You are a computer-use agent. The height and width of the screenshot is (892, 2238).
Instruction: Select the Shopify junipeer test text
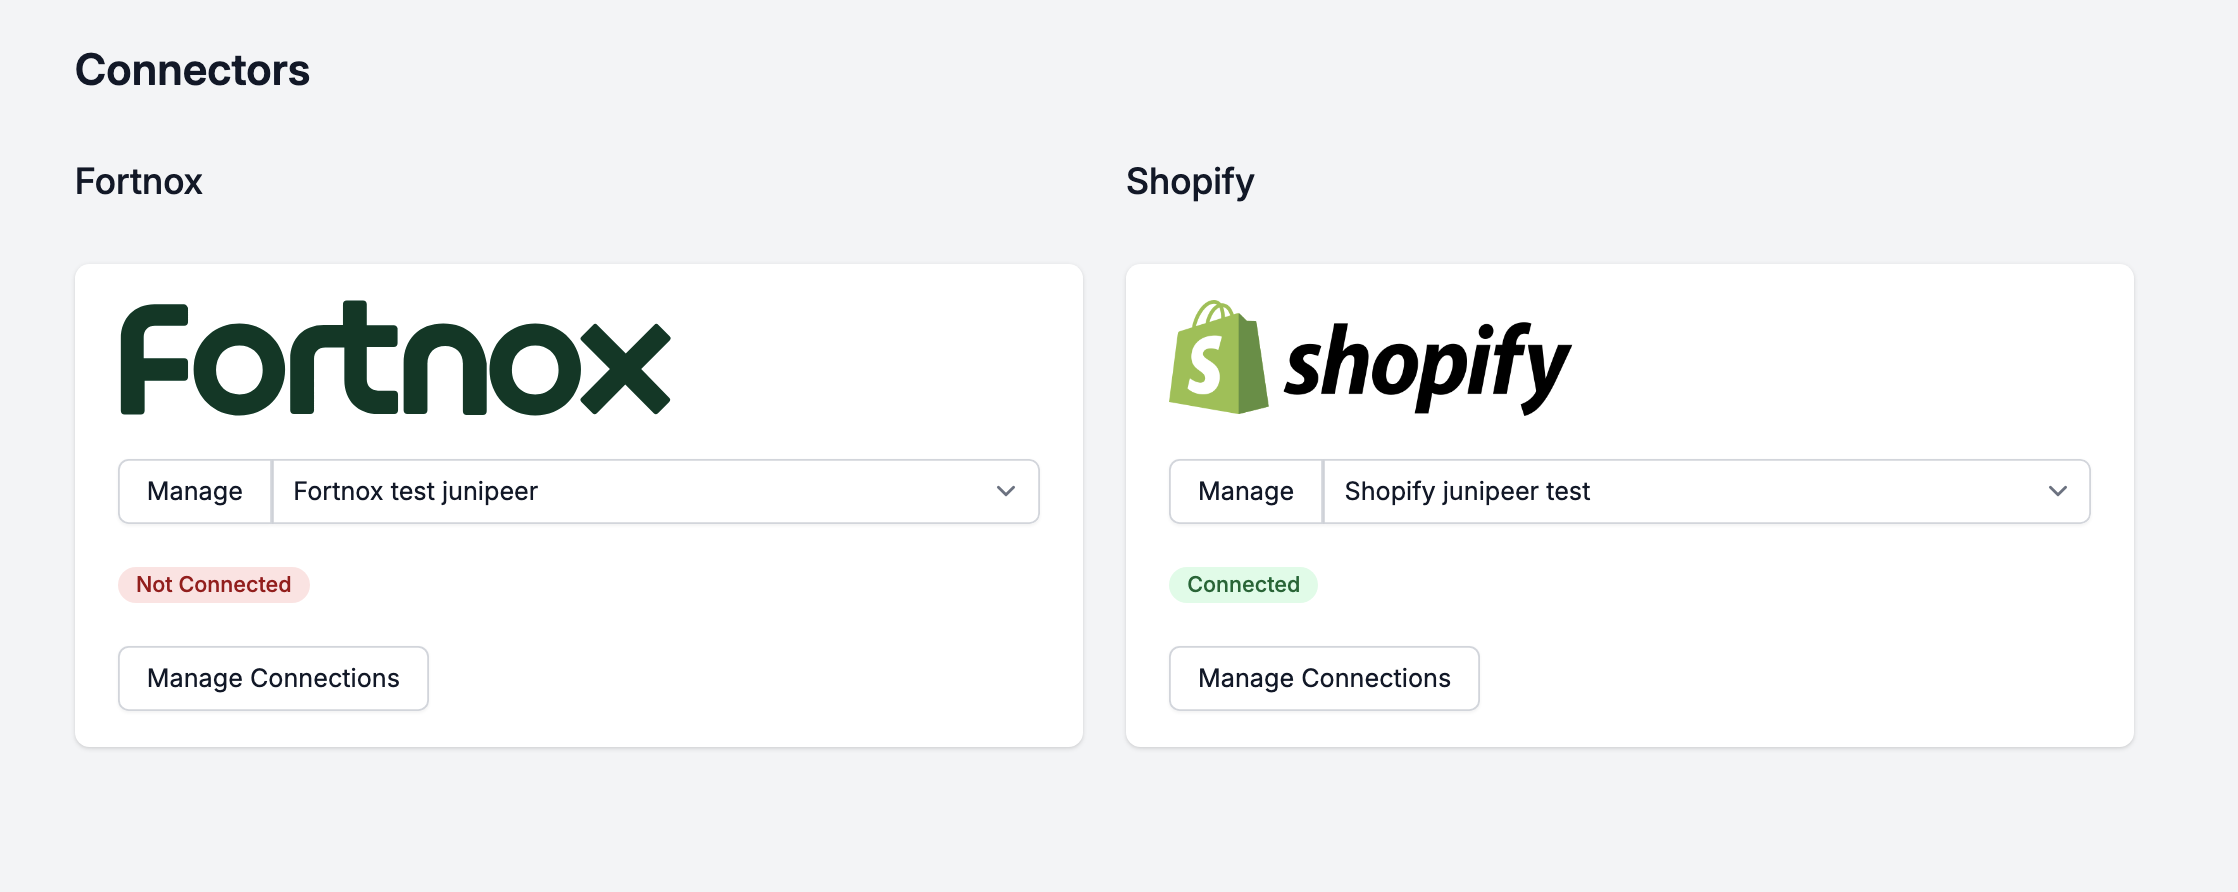tap(1467, 491)
